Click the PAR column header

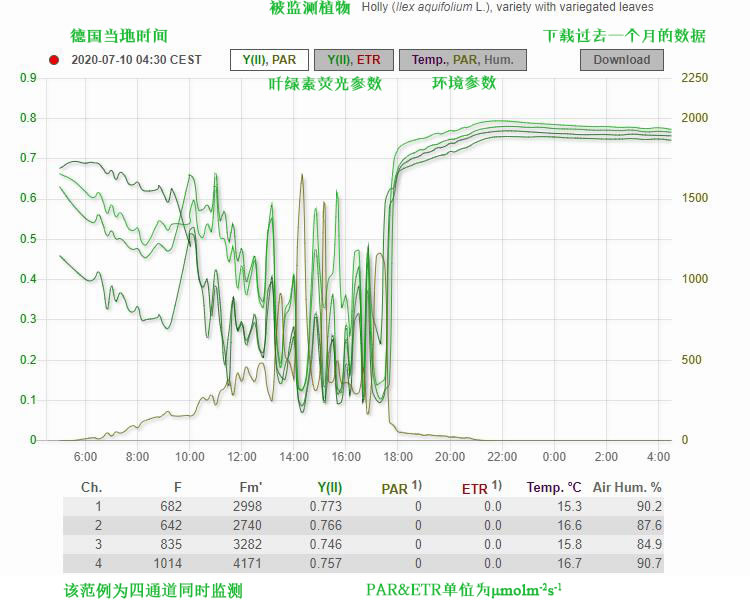(401, 488)
